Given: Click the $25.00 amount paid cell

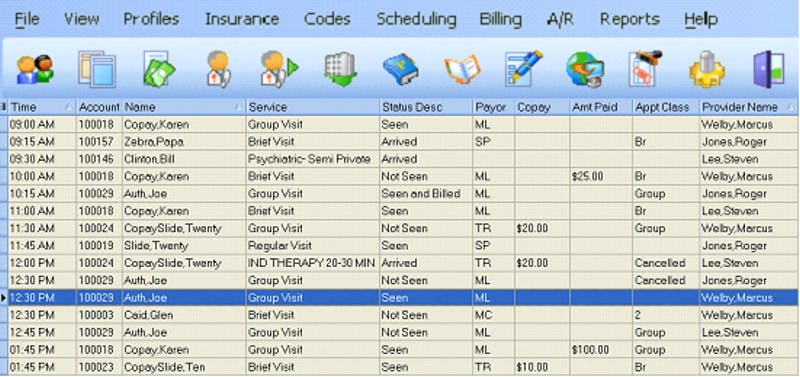Looking at the screenshot, I should pyautogui.click(x=601, y=177).
